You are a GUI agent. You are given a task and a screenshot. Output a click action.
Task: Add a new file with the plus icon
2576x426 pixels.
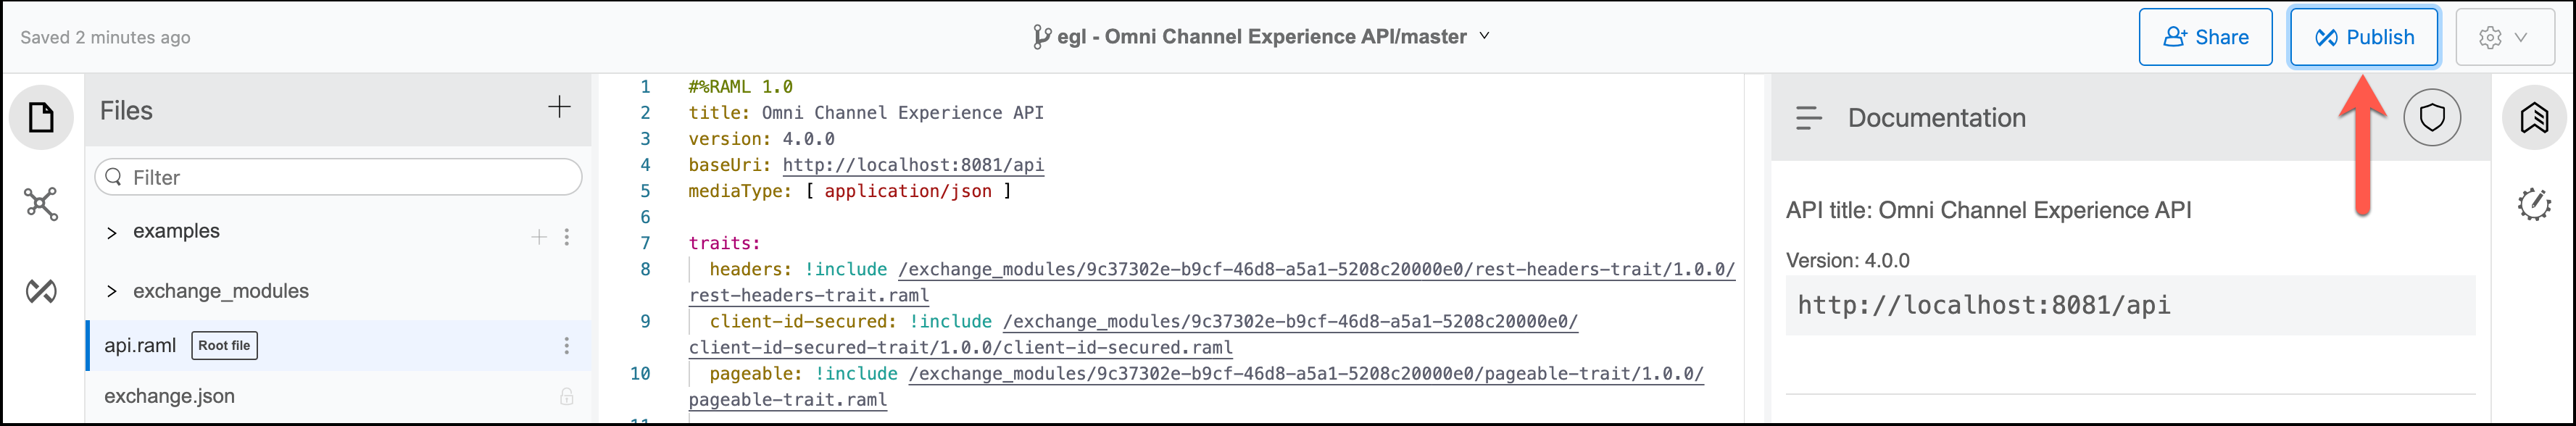coord(559,107)
